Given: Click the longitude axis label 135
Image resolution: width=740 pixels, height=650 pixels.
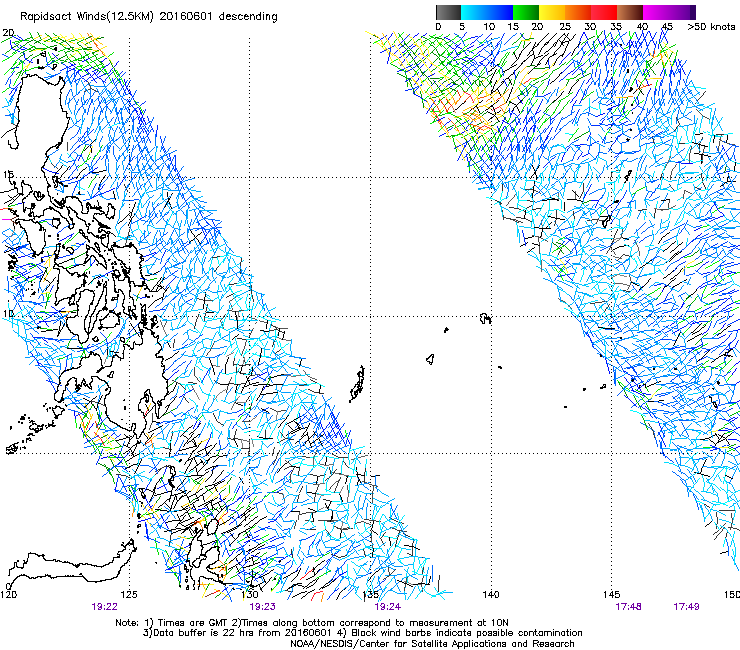Looking at the screenshot, I should click(x=370, y=594).
